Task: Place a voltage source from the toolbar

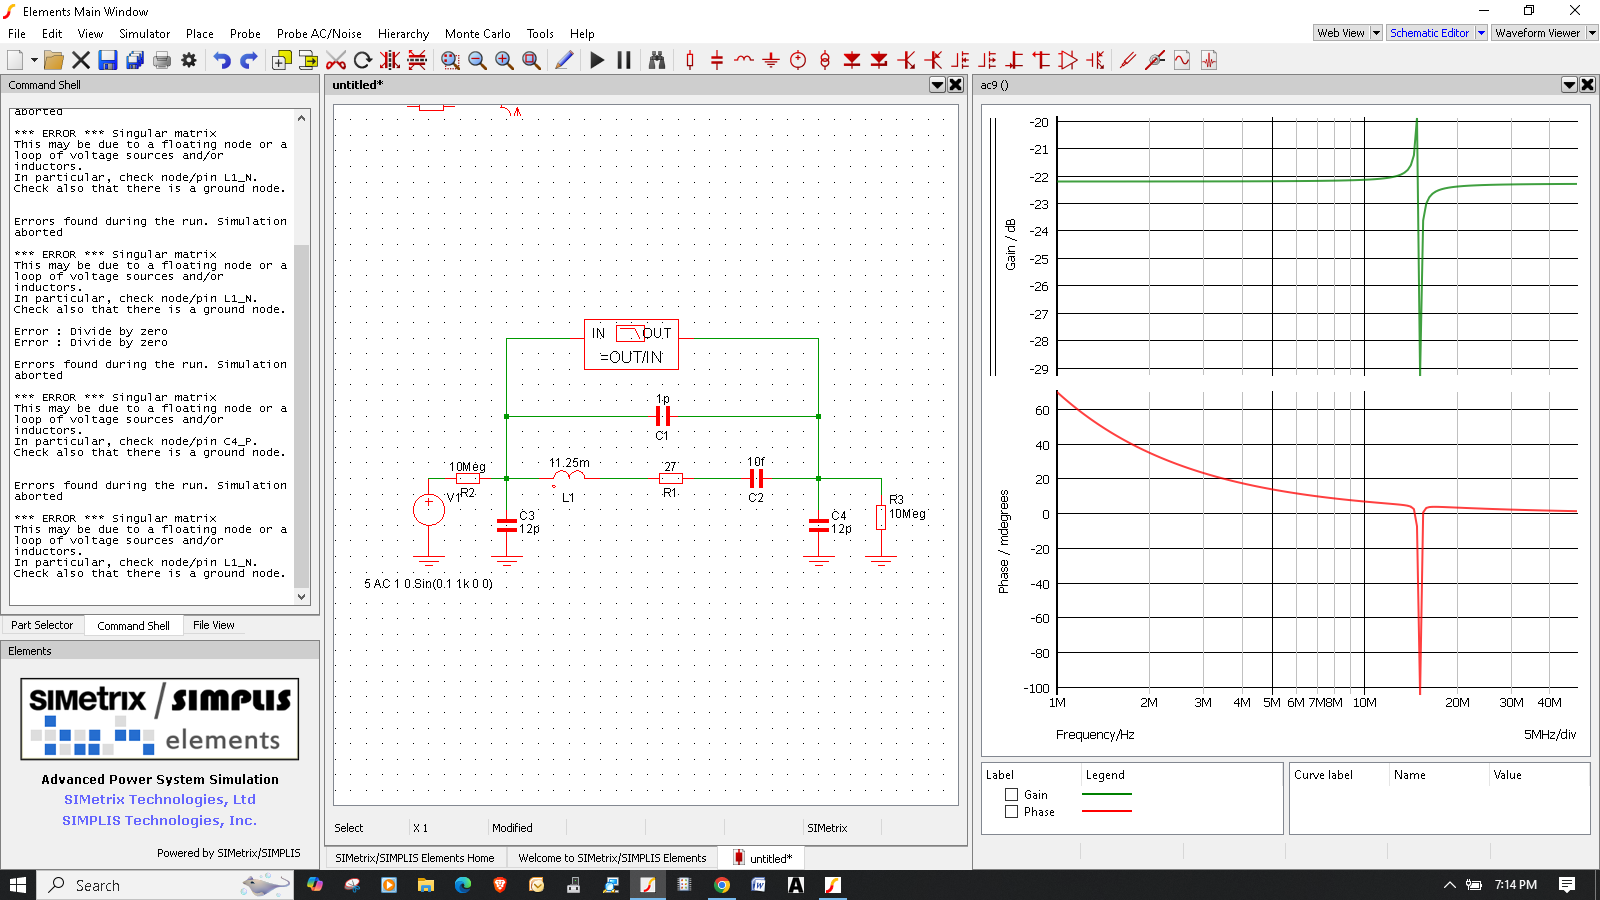Action: [798, 60]
